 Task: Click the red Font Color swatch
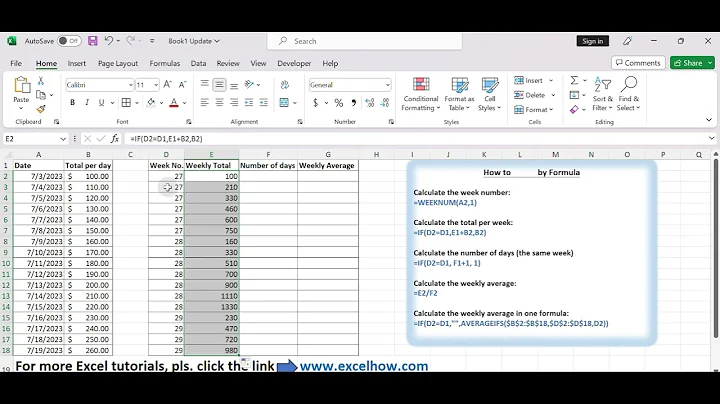[x=174, y=103]
